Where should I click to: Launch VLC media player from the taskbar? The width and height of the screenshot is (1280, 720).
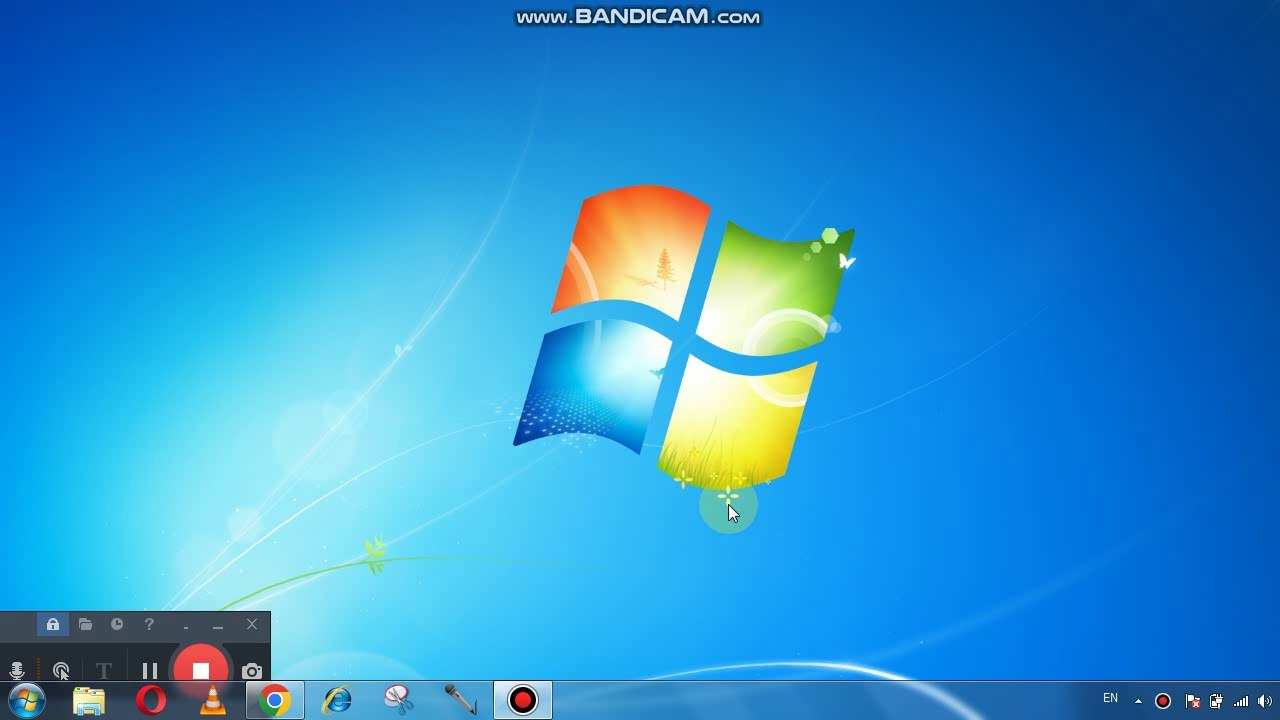click(x=213, y=701)
